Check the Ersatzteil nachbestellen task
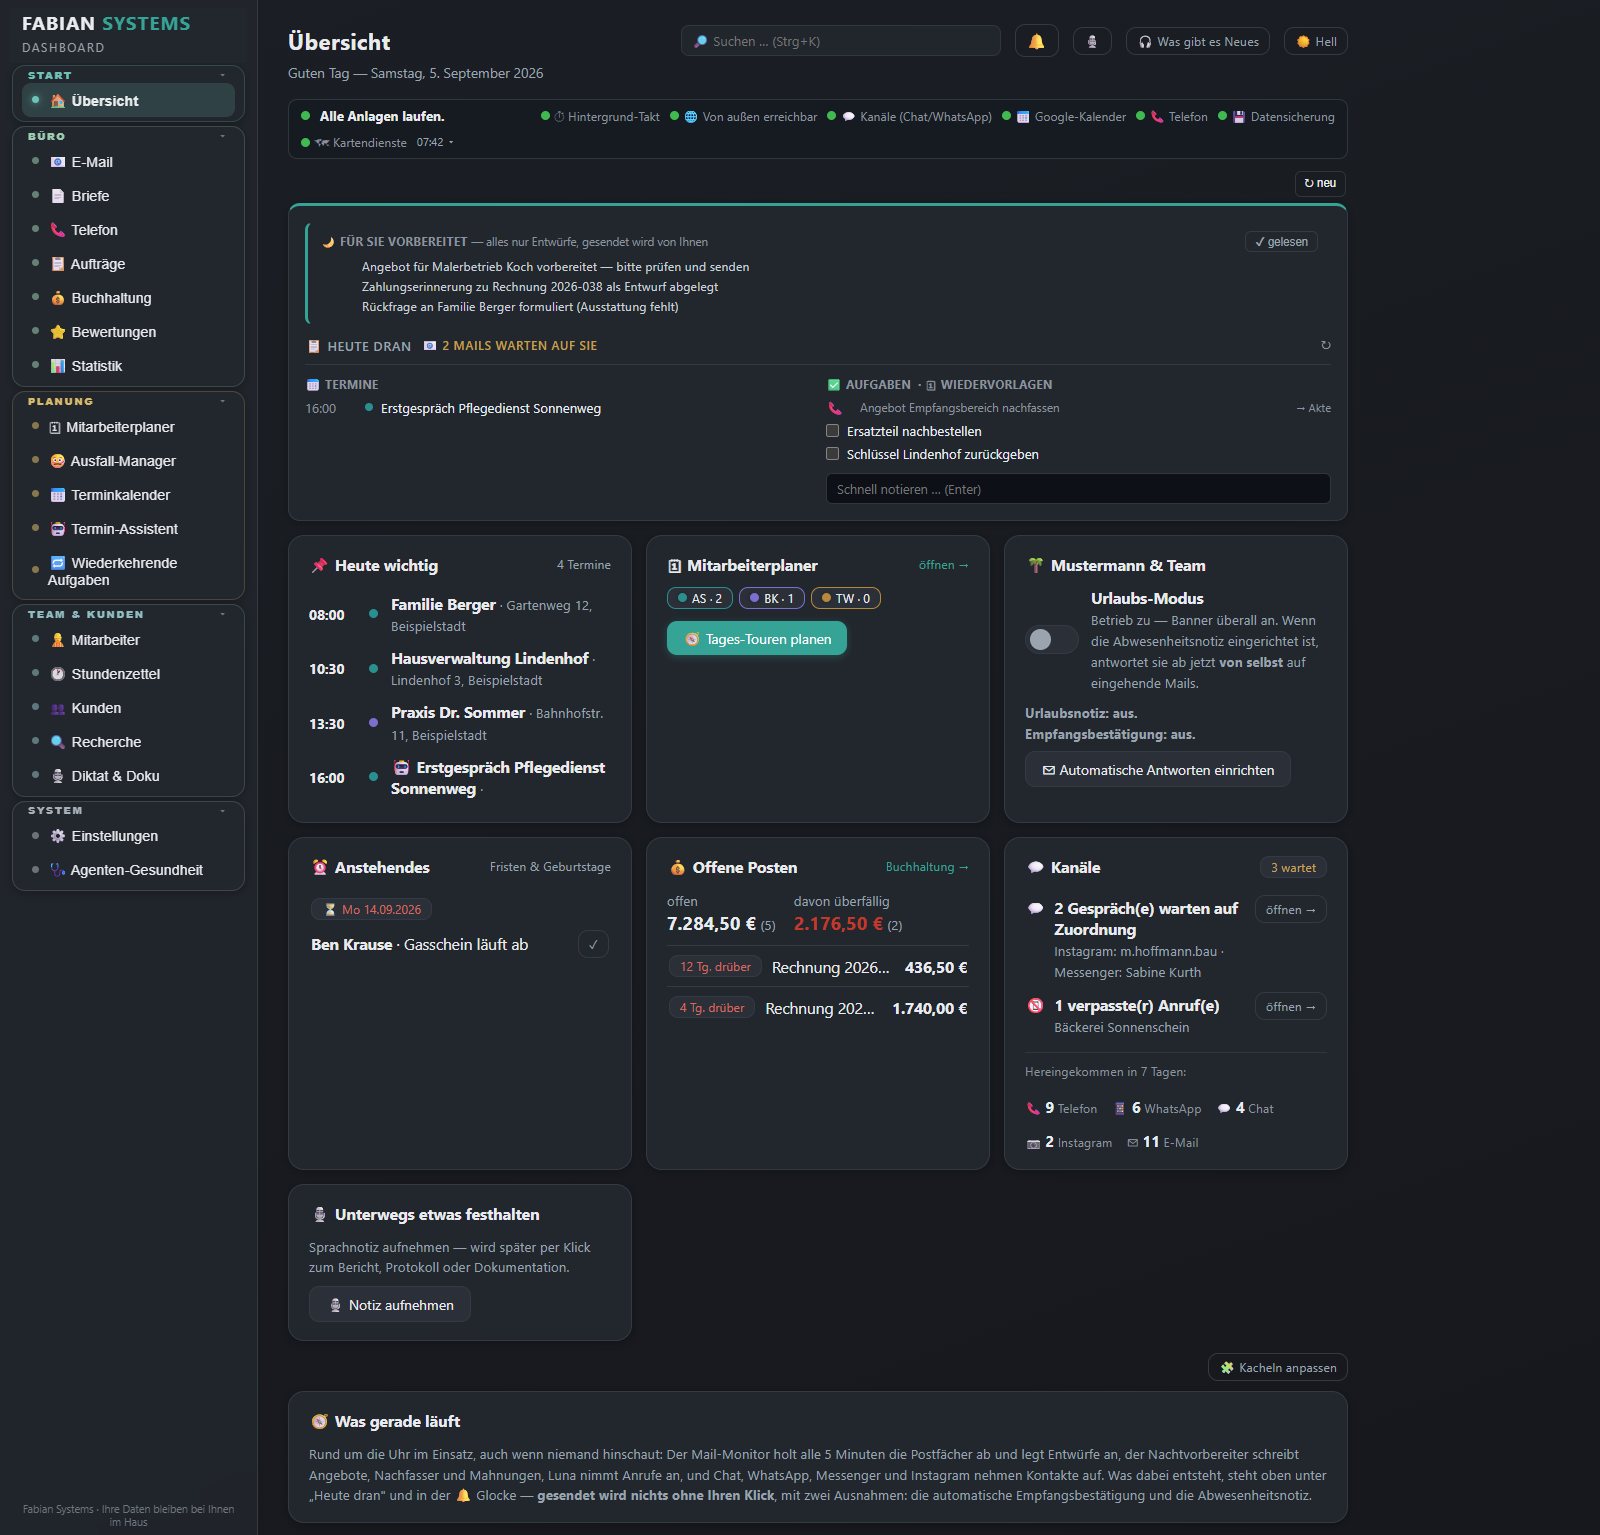The image size is (1600, 1535). click(x=832, y=431)
